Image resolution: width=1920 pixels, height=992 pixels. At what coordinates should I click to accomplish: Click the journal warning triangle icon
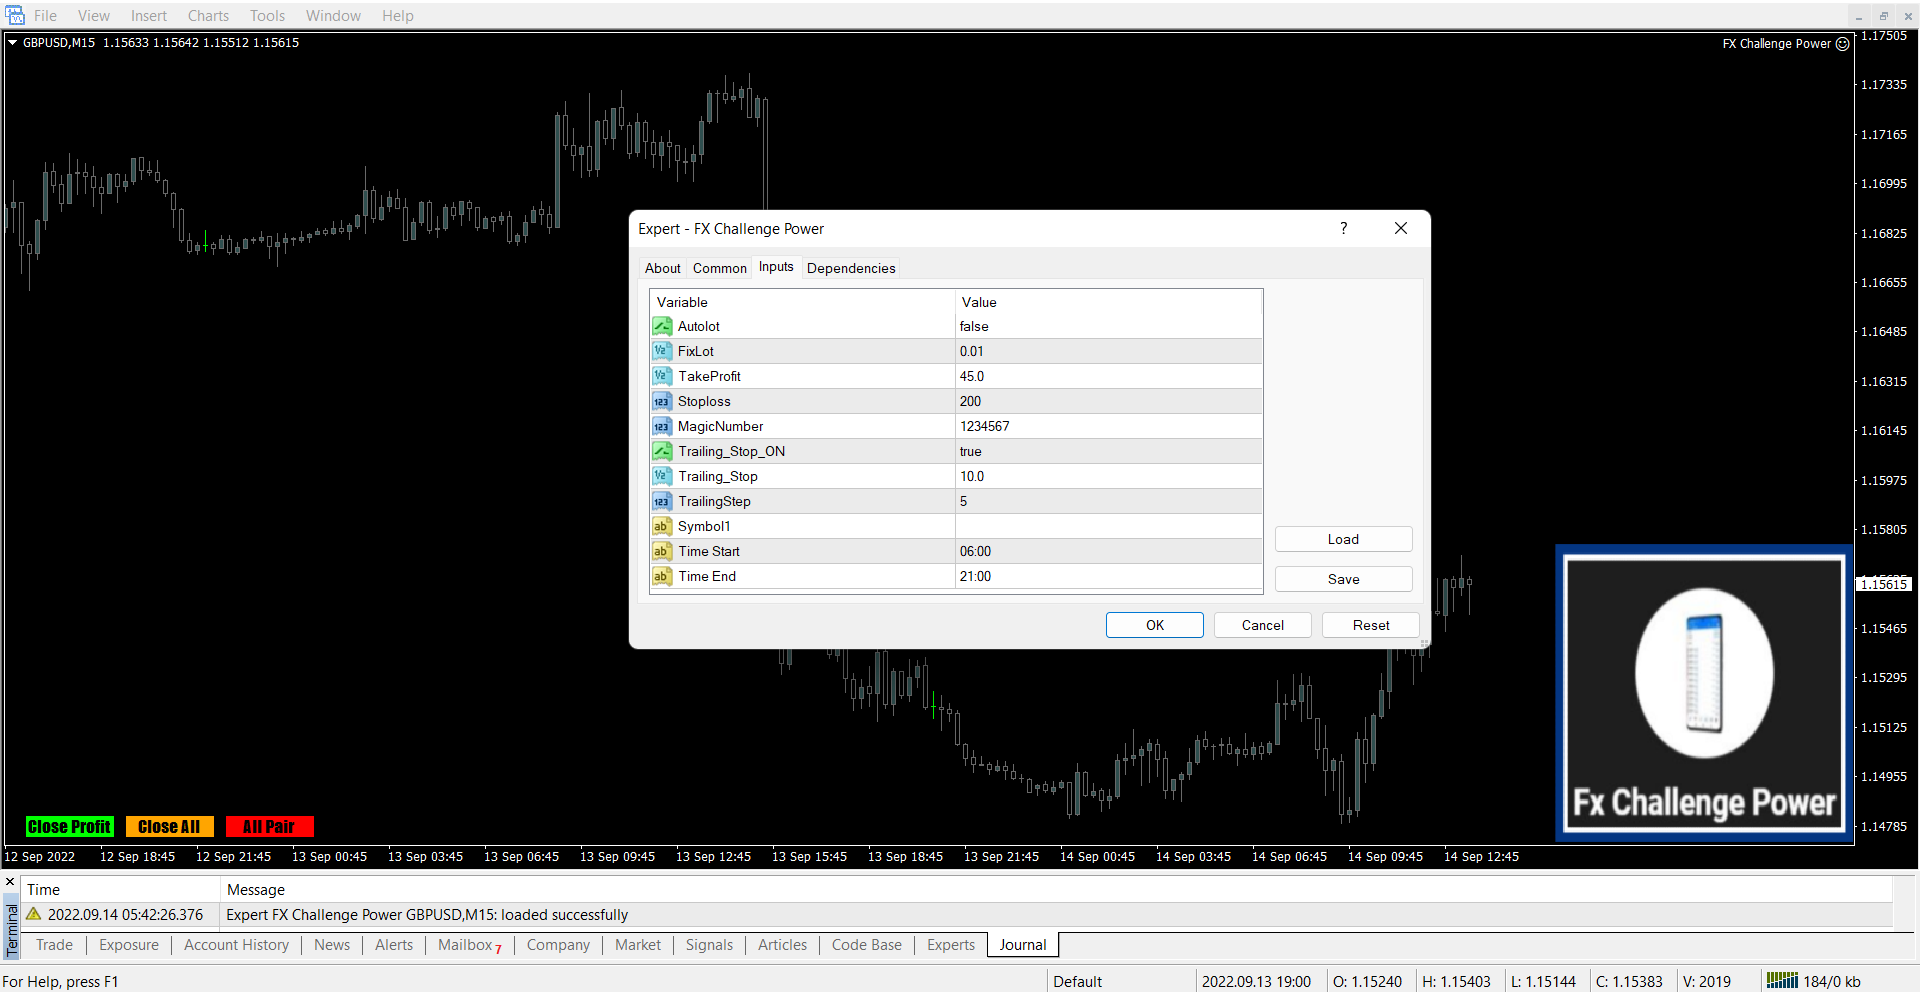pyautogui.click(x=34, y=914)
